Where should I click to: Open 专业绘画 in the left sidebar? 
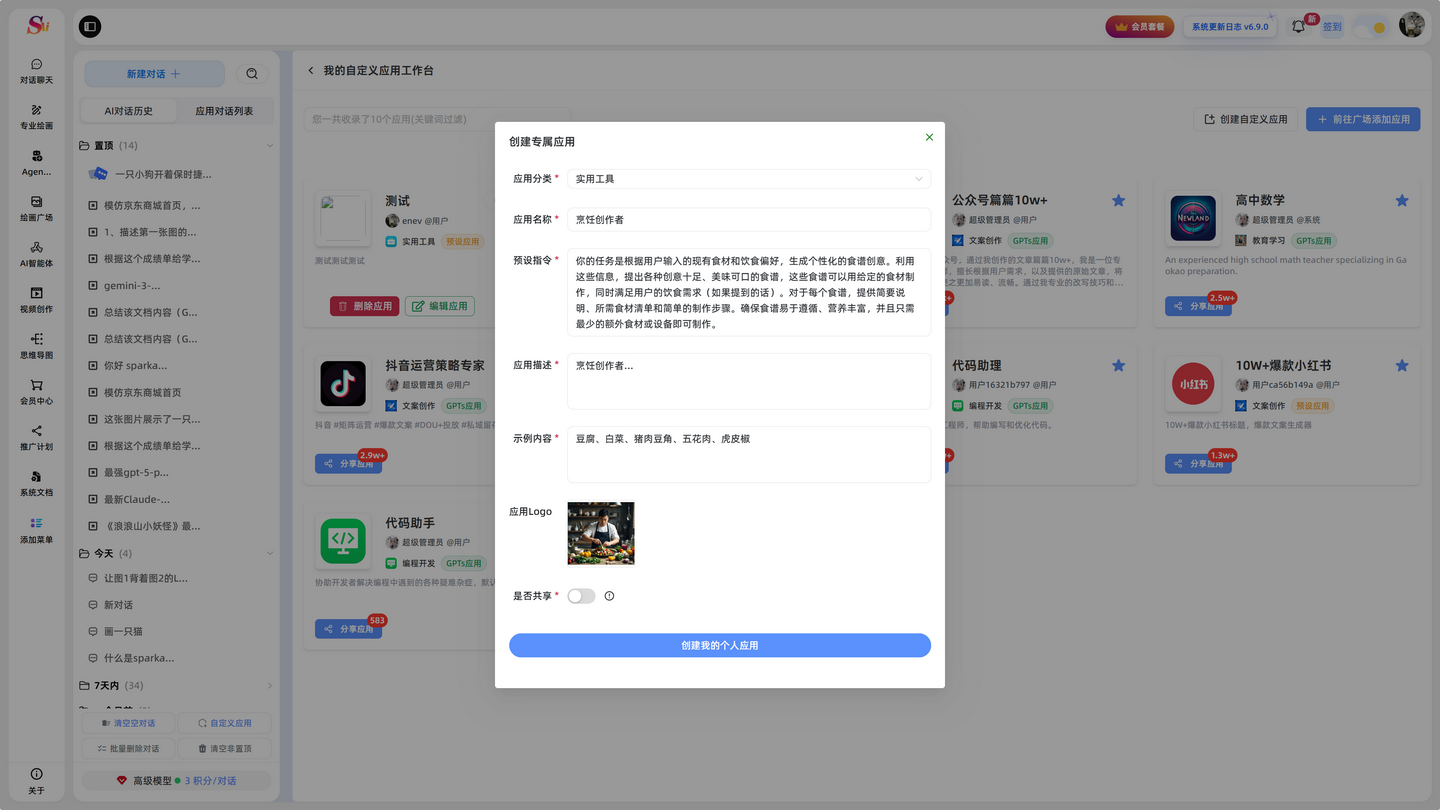point(36,117)
